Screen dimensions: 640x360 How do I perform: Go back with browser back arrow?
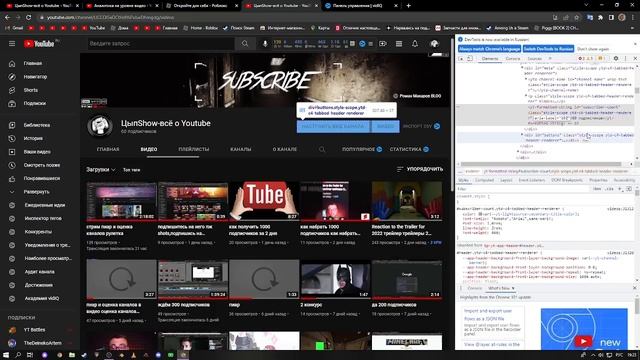[x=7, y=17]
